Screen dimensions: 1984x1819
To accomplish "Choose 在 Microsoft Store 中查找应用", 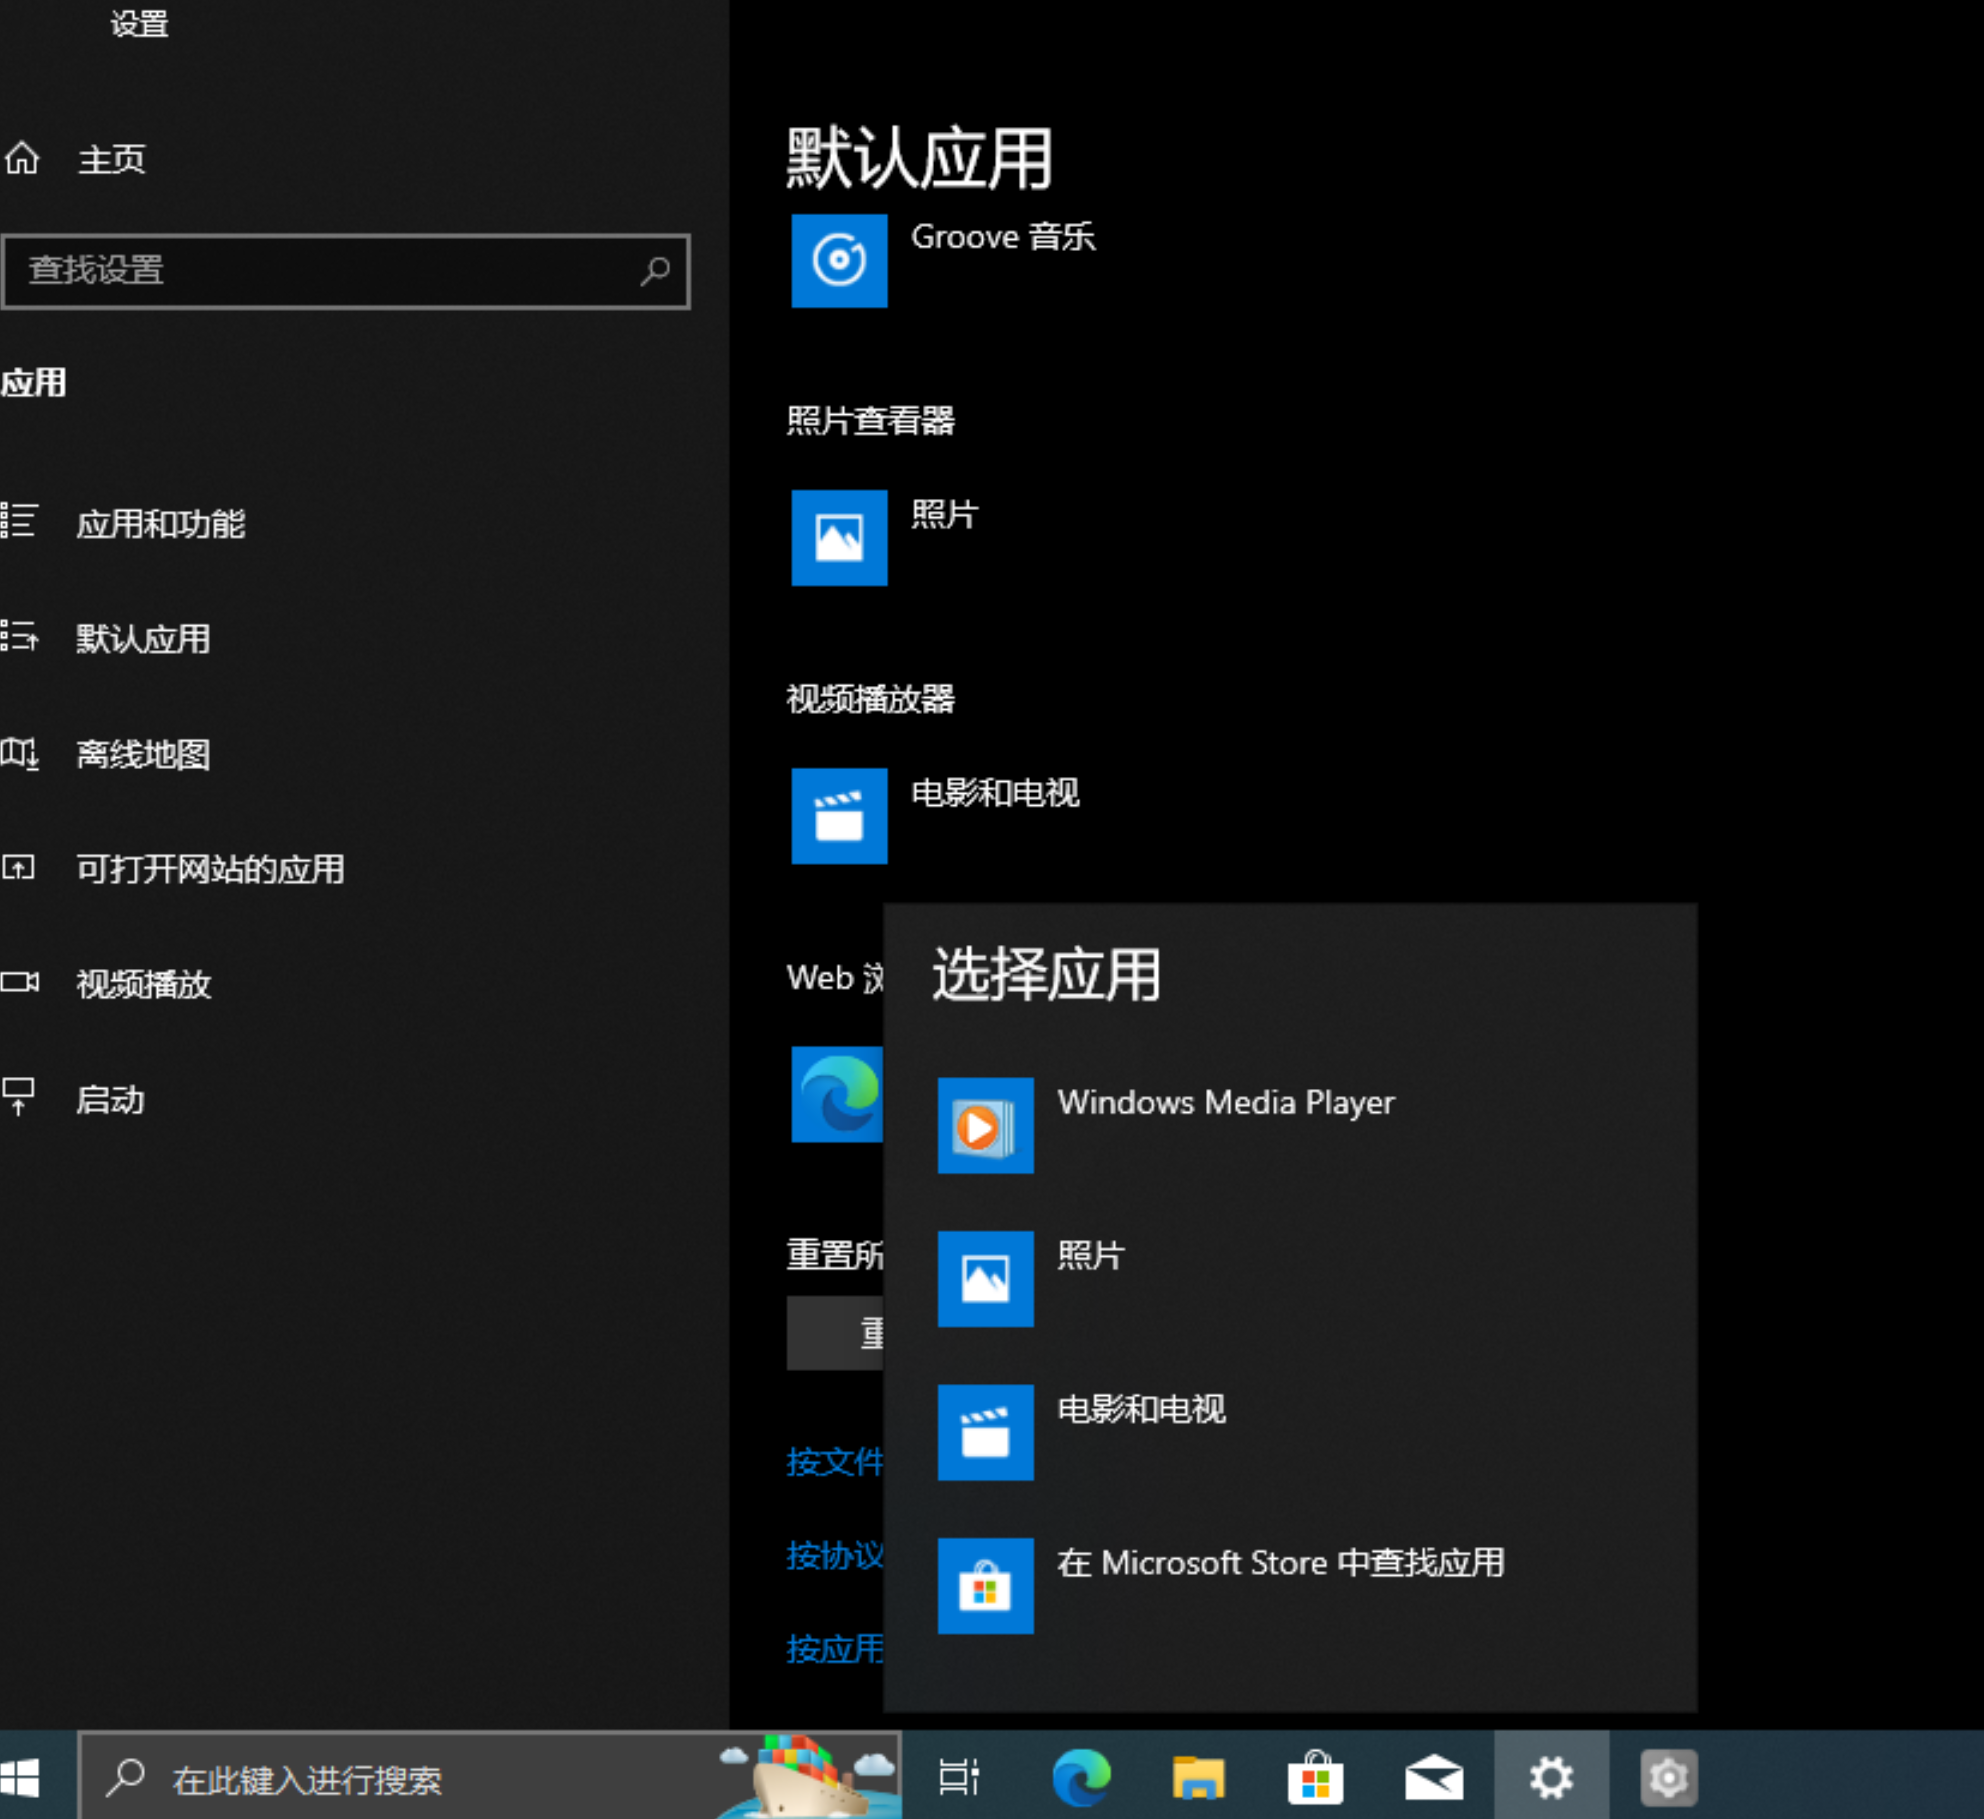I will (x=1280, y=1563).
